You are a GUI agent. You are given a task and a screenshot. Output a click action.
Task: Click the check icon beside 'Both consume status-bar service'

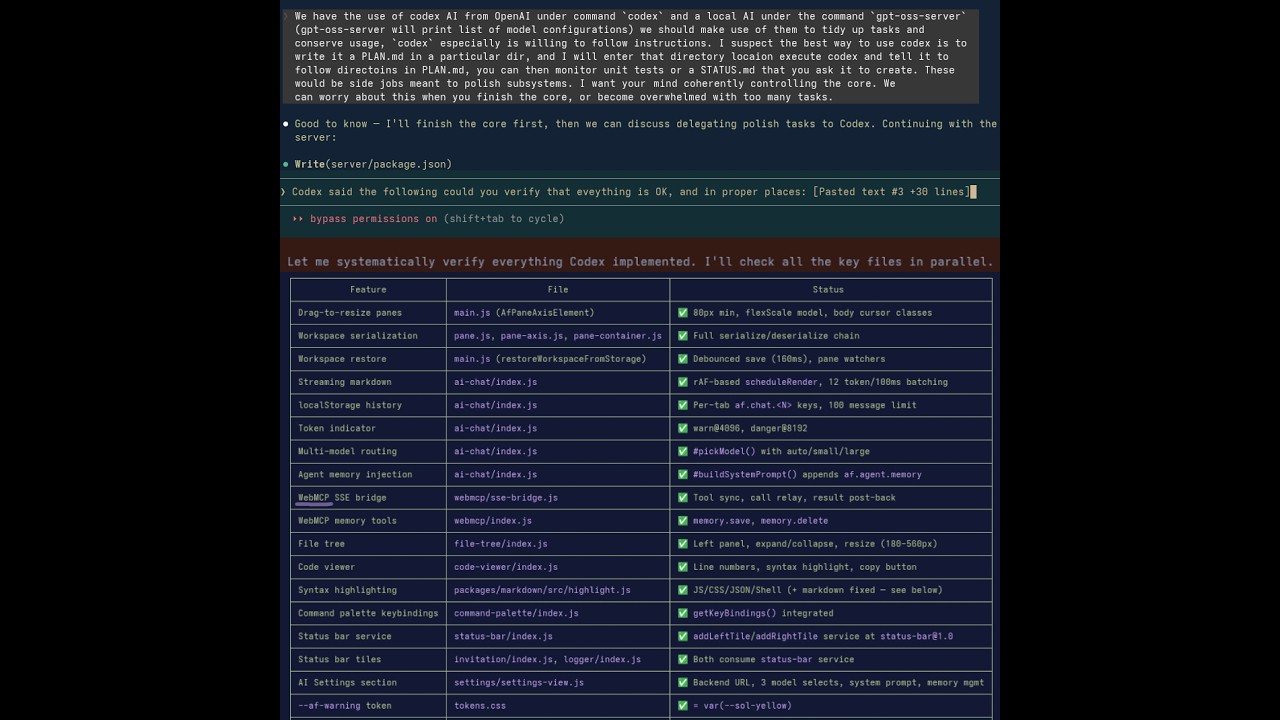pyautogui.click(x=683, y=658)
